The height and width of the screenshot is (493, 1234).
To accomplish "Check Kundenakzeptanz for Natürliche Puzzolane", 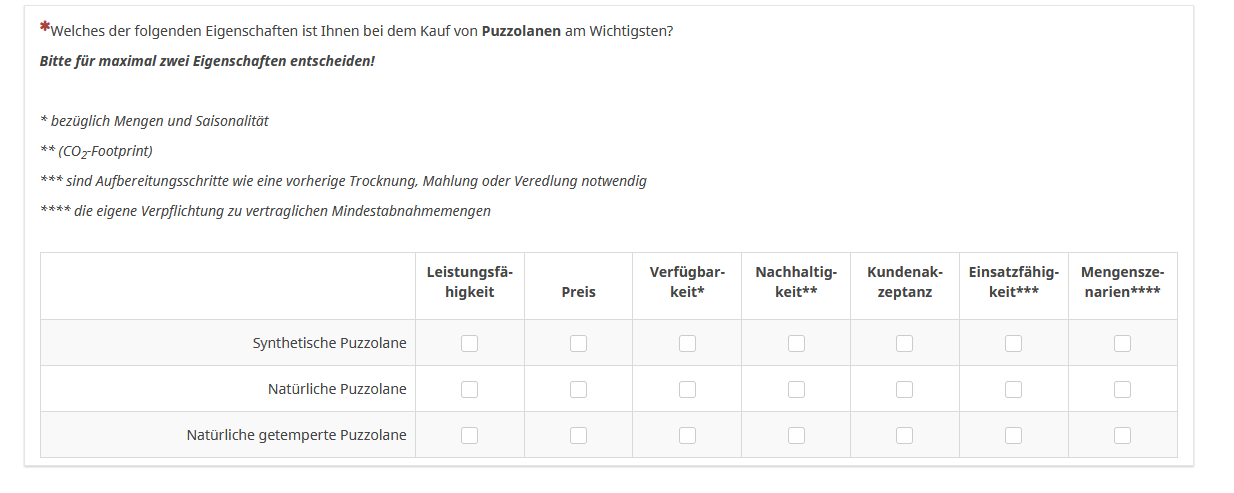I will pyautogui.click(x=905, y=389).
